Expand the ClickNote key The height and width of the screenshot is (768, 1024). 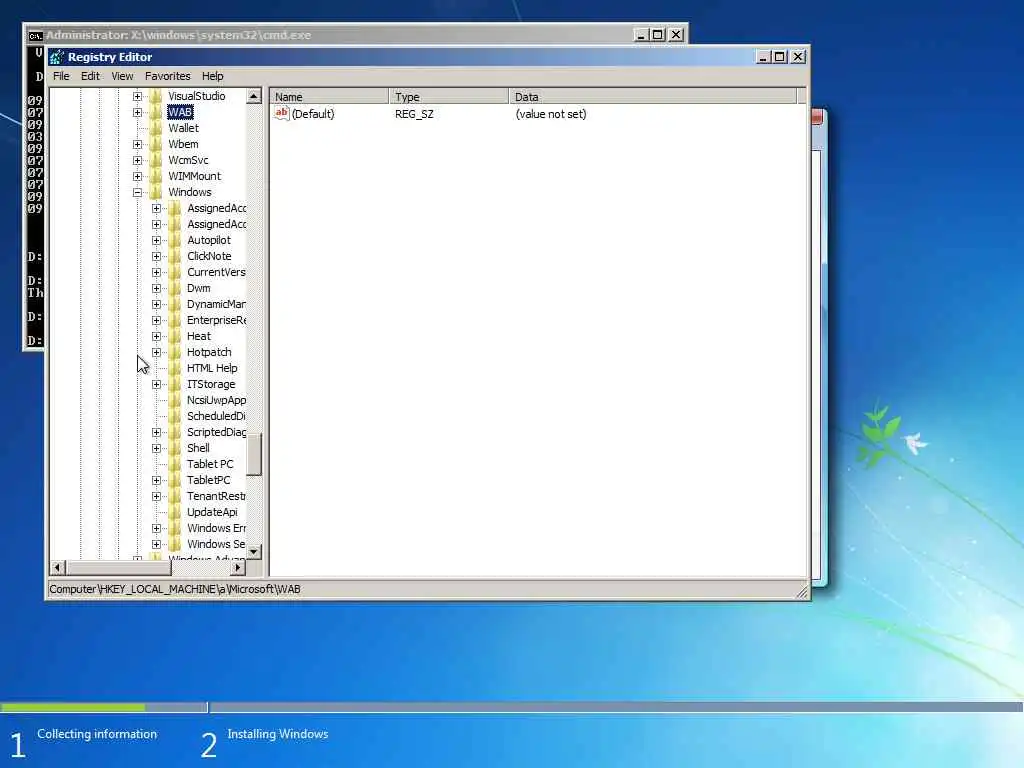coord(156,257)
